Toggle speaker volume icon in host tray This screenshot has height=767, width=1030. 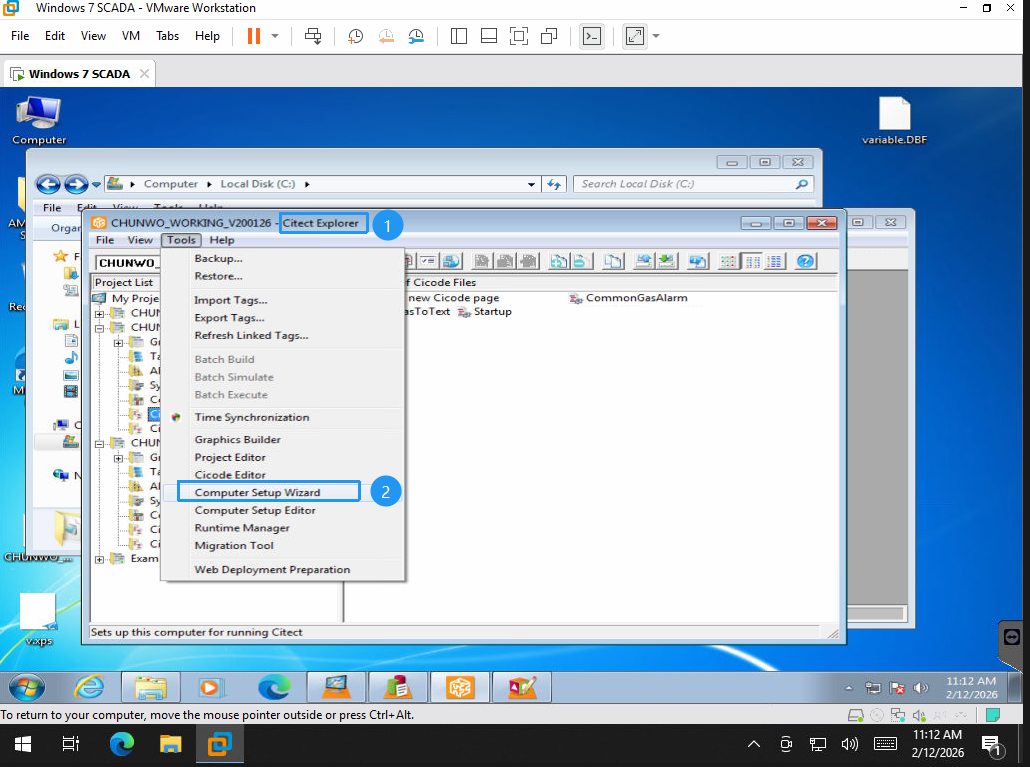pos(850,744)
